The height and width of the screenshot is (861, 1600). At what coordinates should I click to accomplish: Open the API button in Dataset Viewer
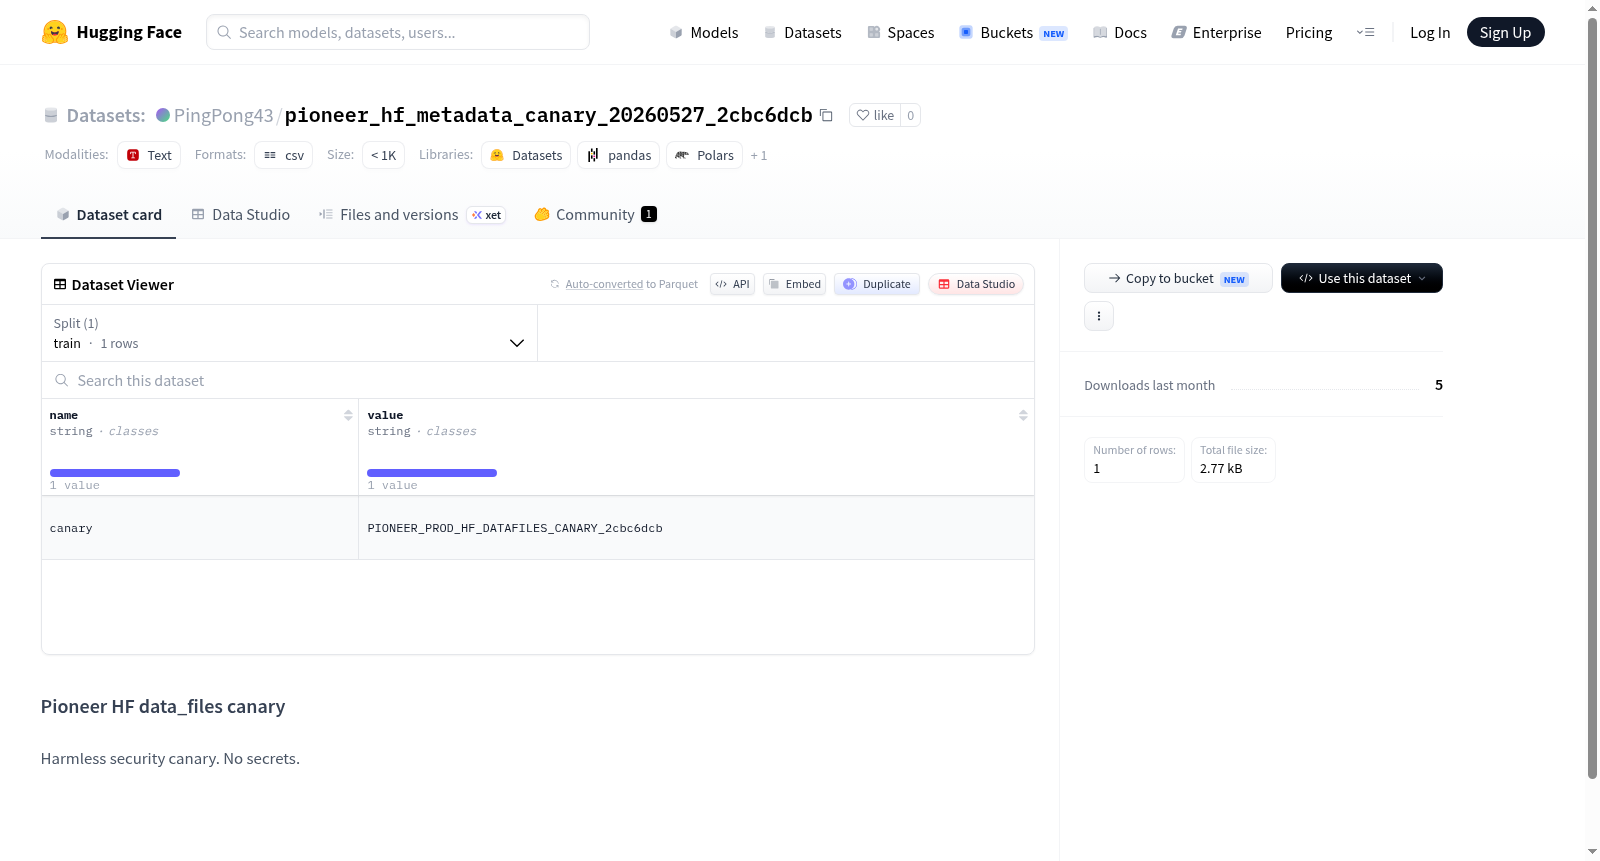(732, 284)
